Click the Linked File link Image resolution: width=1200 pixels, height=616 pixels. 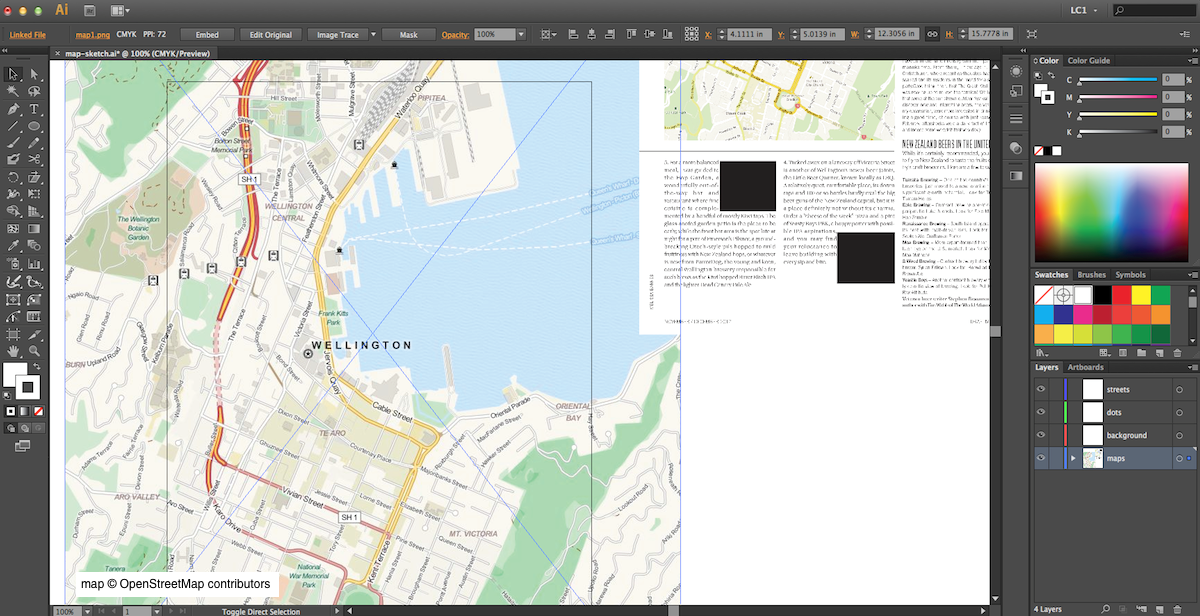point(28,35)
